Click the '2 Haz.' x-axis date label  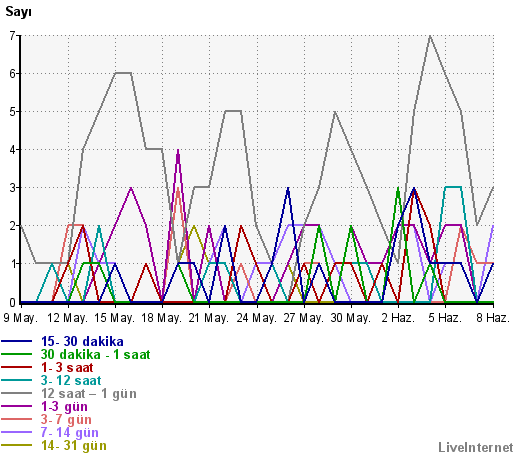pos(398,318)
